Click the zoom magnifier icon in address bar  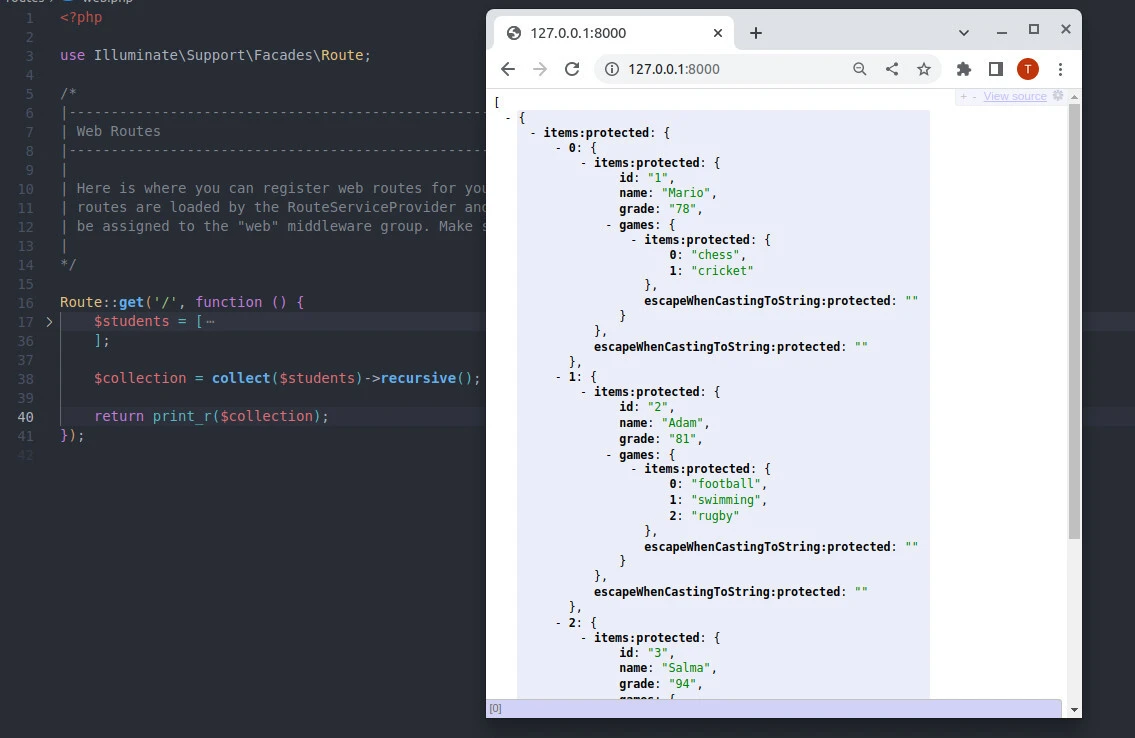[860, 69]
